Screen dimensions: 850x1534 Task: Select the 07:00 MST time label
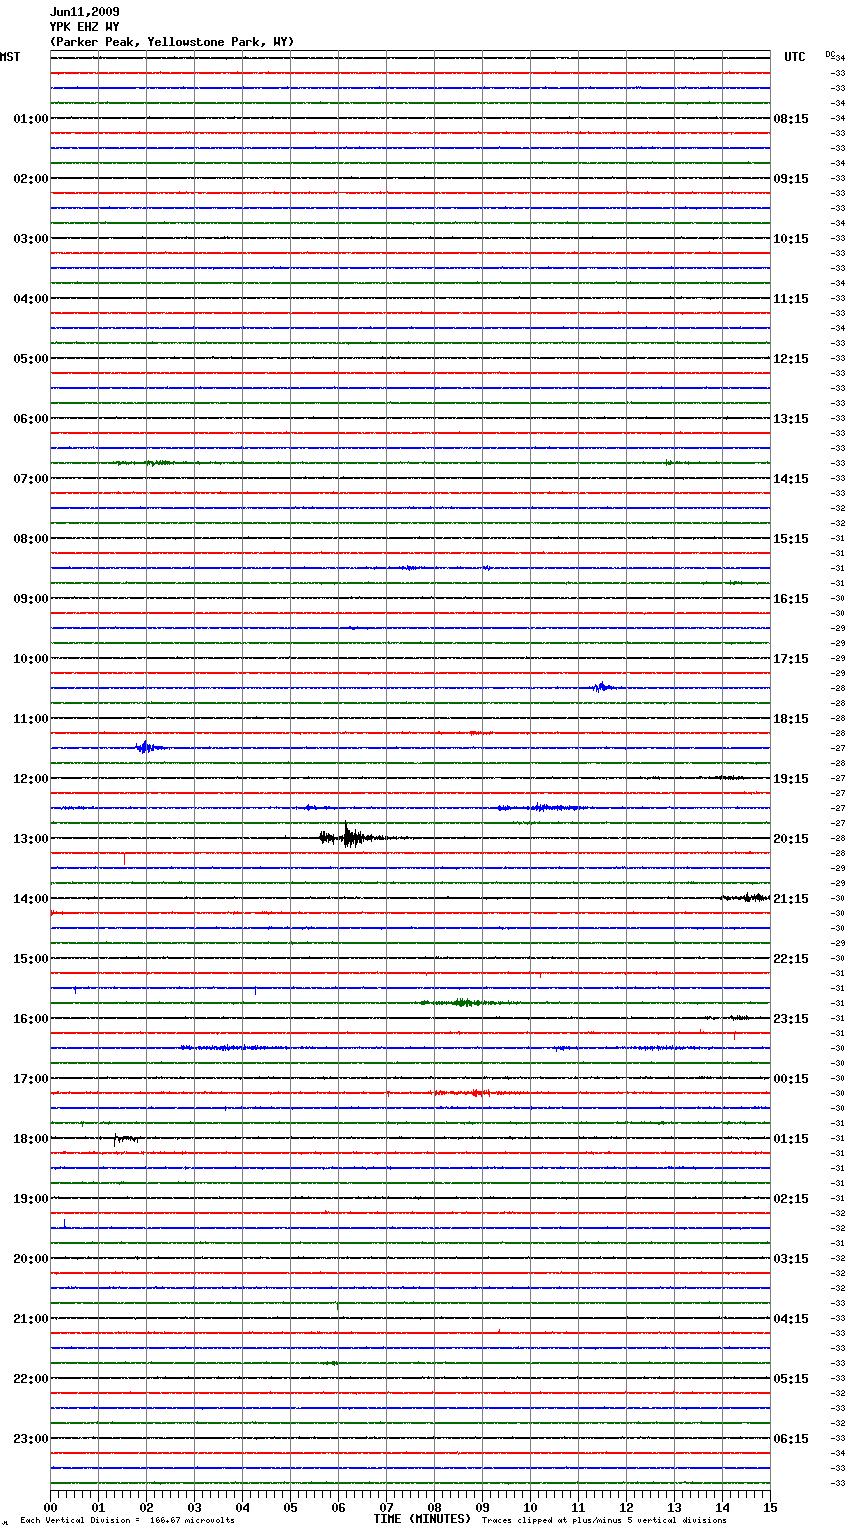31,479
